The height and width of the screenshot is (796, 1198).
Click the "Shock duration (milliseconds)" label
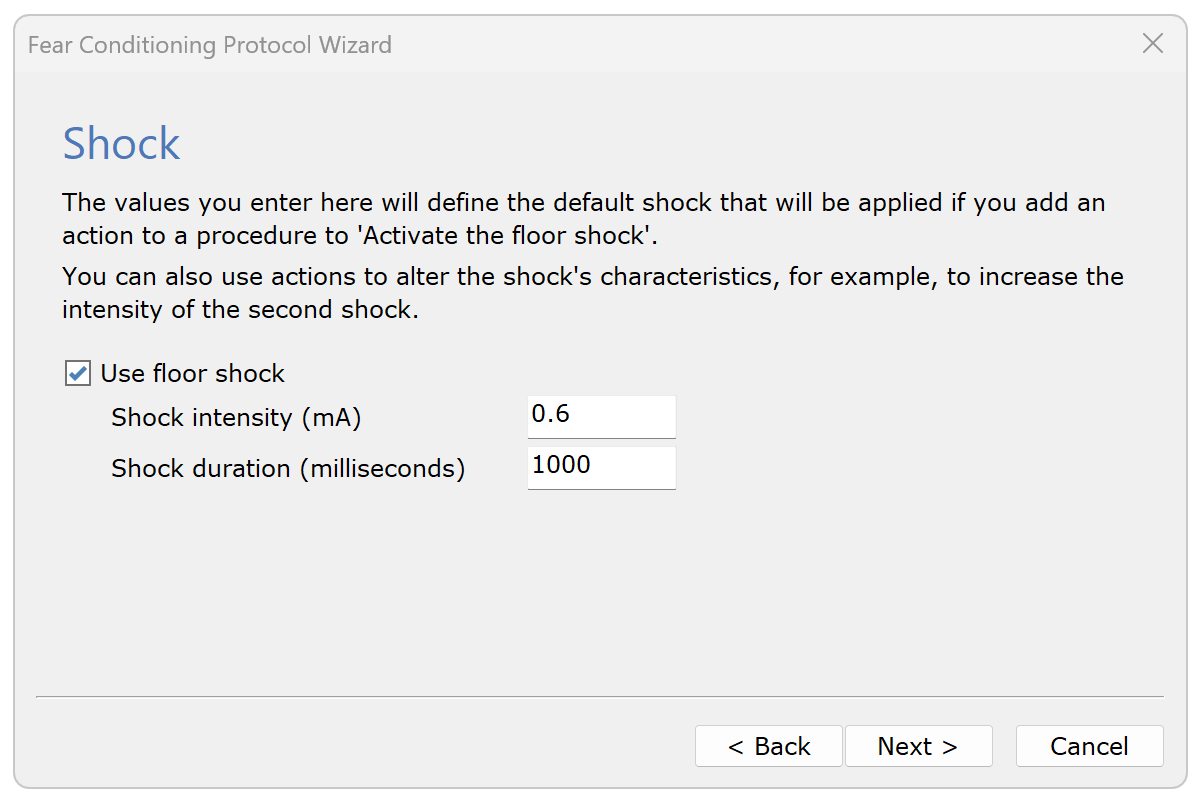[x=288, y=468]
